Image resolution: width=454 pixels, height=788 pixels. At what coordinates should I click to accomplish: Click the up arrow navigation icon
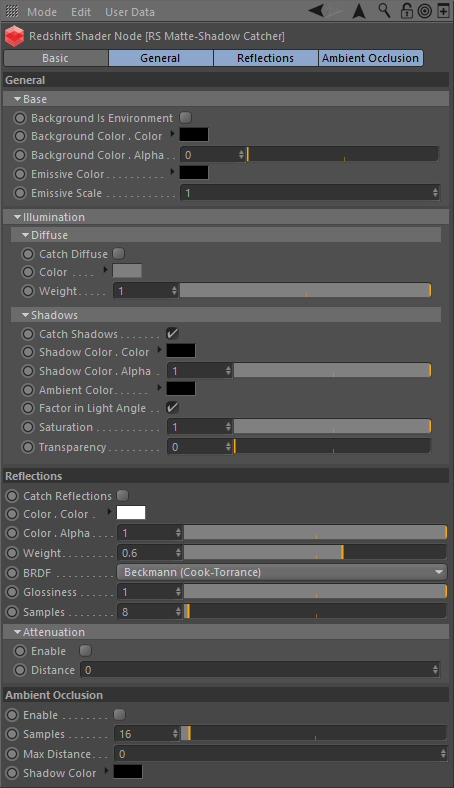(x=359, y=11)
